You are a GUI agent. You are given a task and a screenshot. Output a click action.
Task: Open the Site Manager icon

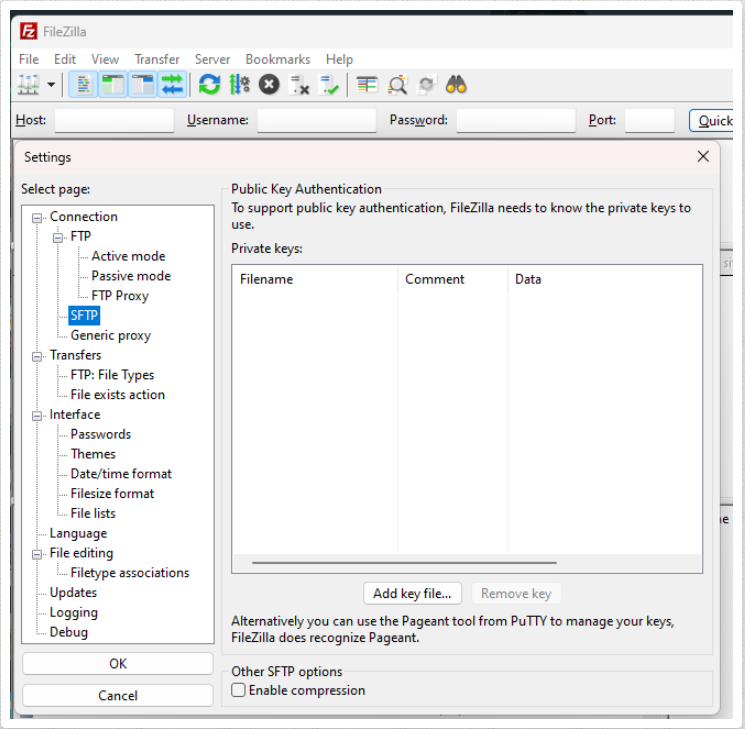[28, 86]
